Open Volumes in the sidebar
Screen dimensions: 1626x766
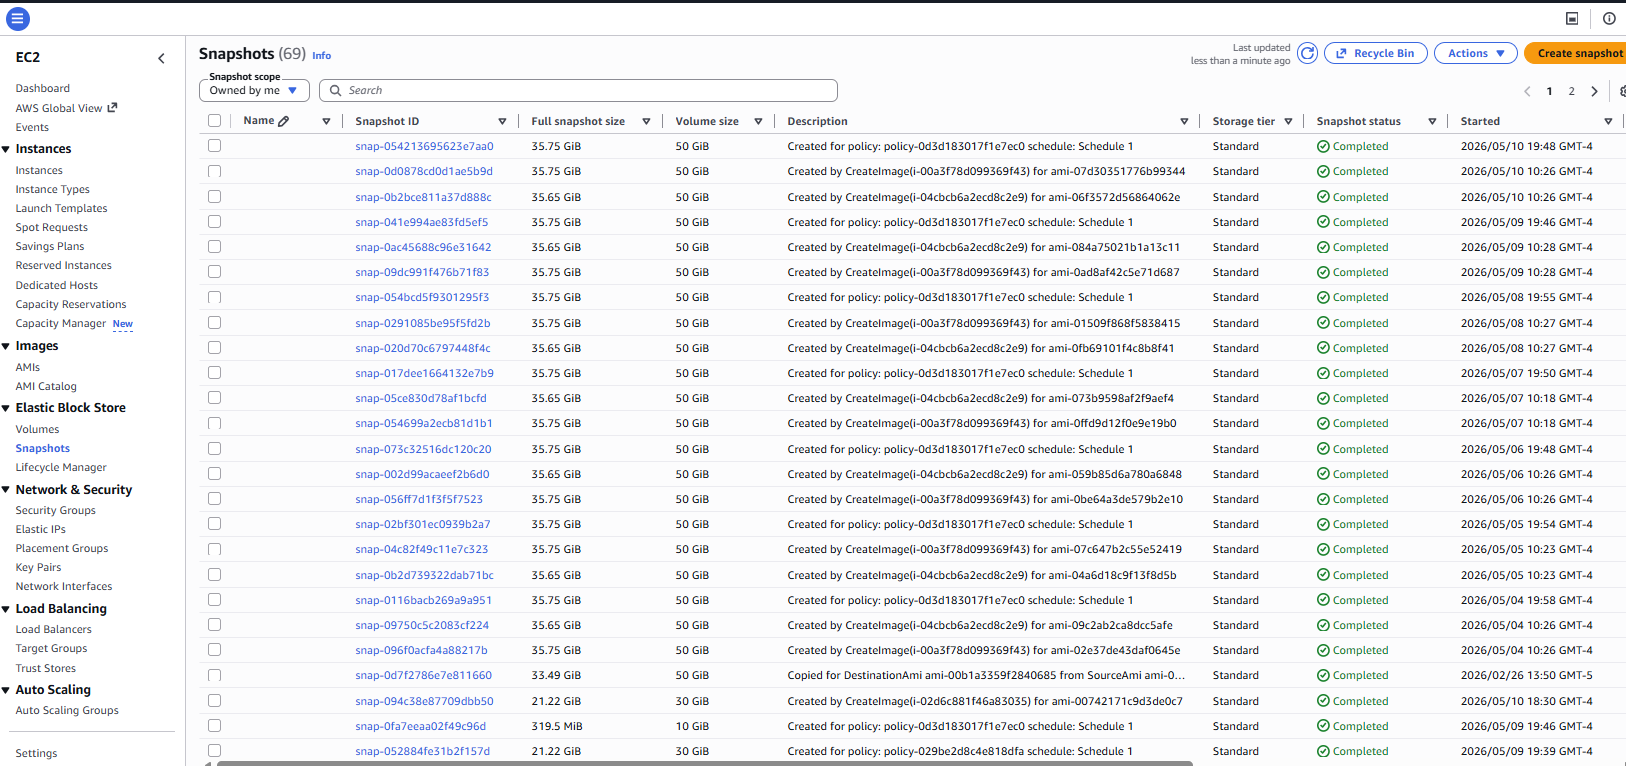point(38,429)
